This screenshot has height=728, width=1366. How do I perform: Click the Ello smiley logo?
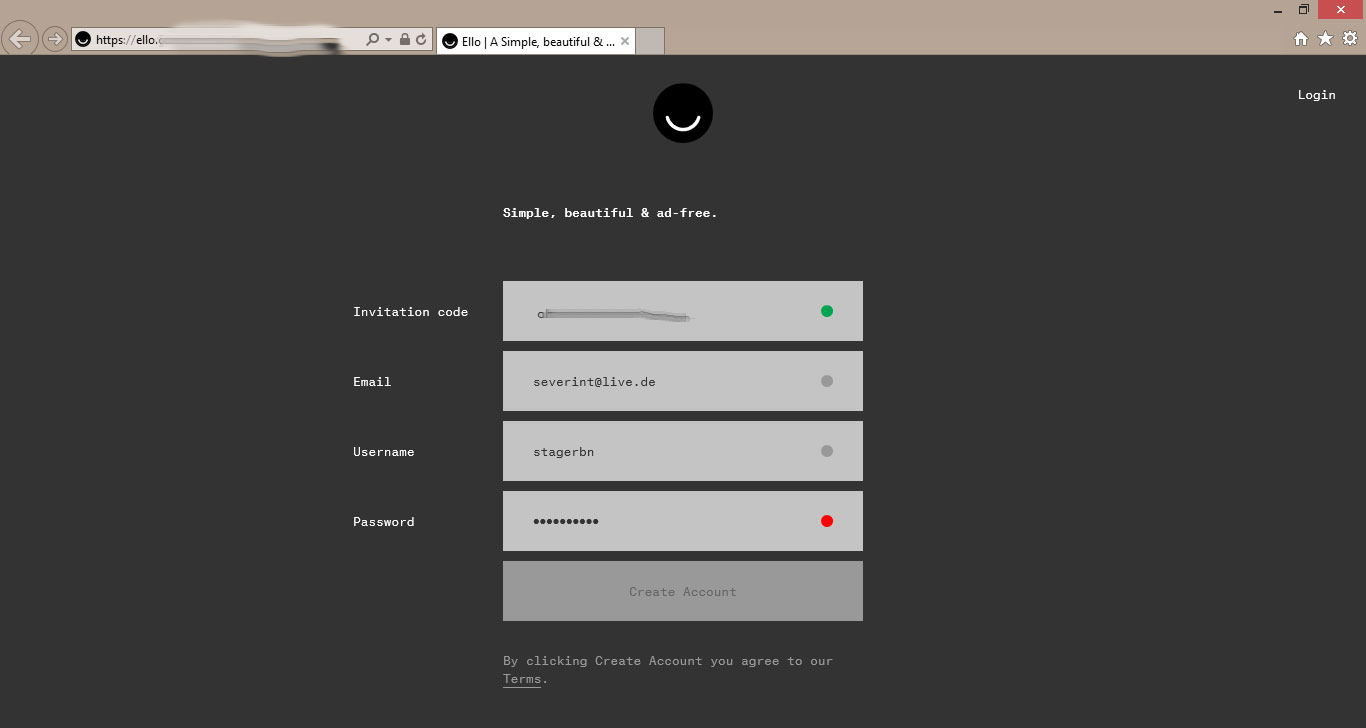click(x=683, y=113)
